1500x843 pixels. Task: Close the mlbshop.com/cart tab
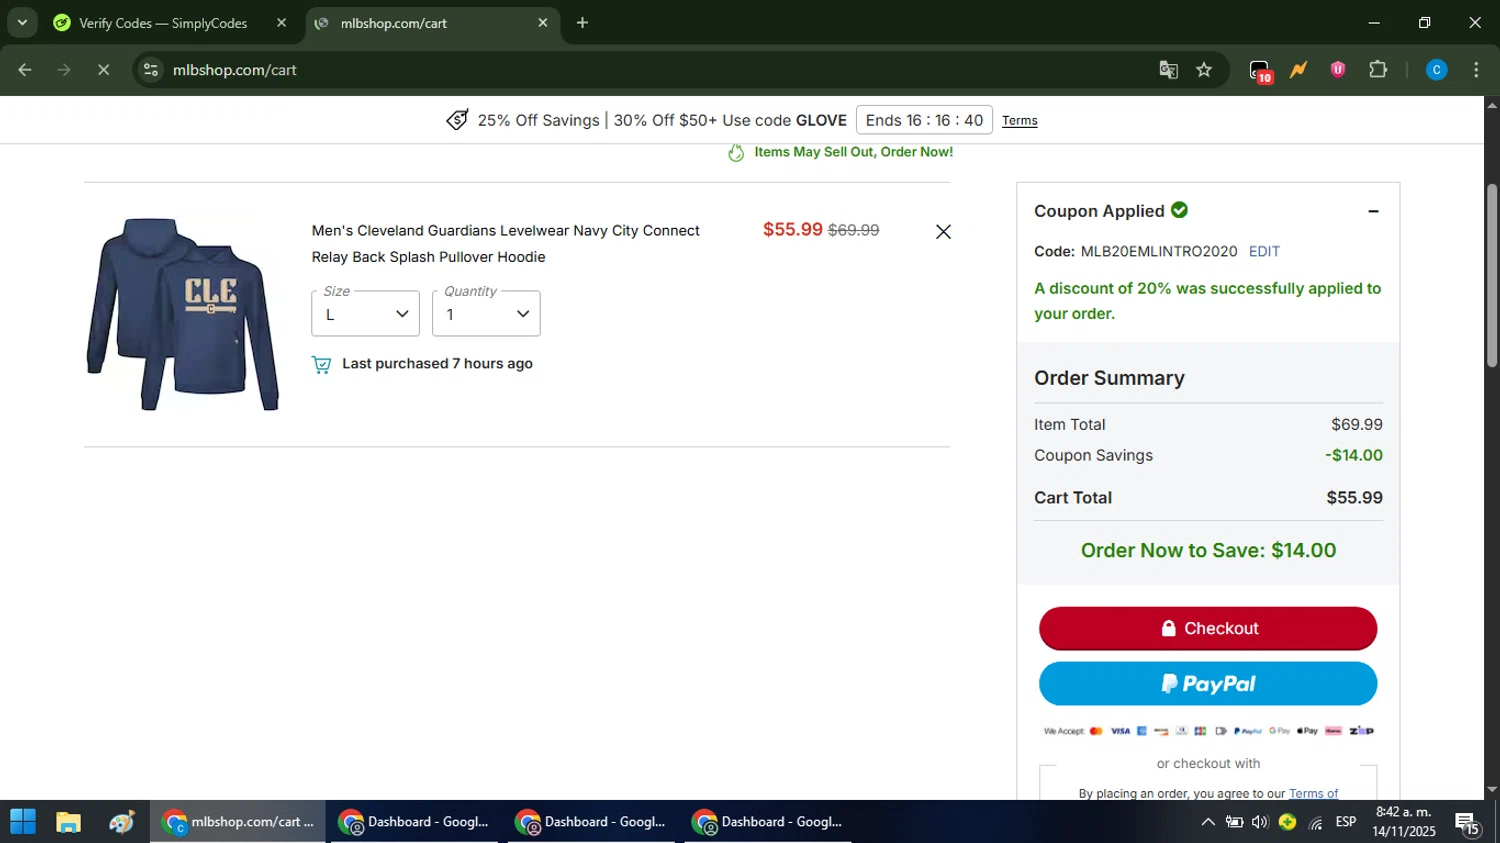click(x=543, y=23)
